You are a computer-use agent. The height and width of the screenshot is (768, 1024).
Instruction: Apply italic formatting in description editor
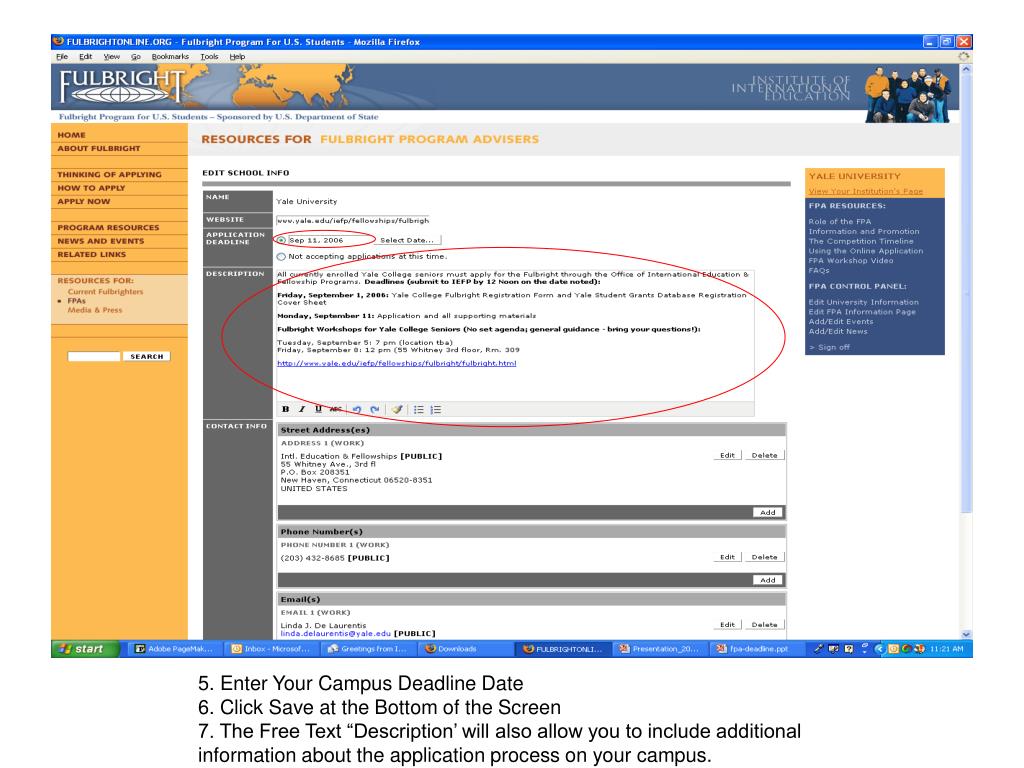pos(302,409)
